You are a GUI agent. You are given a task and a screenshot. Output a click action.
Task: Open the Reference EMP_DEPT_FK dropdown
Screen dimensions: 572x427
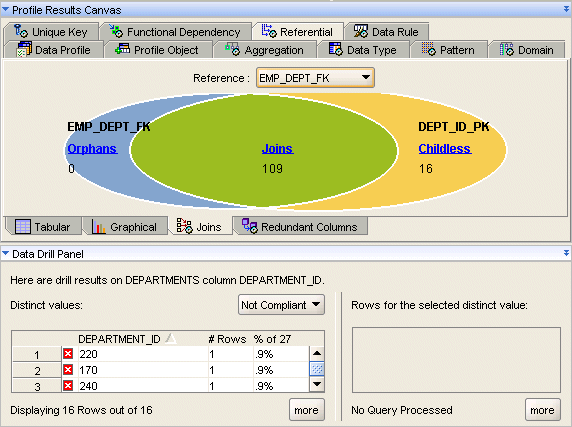coord(316,78)
